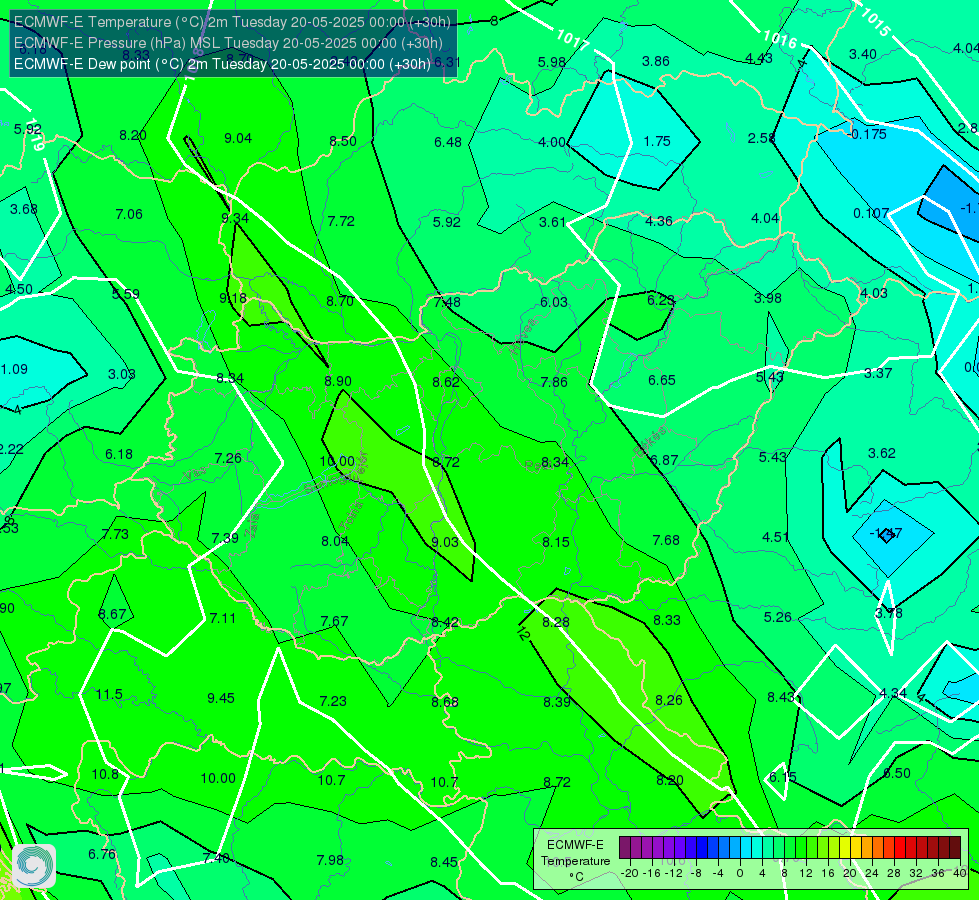Click the 7.68 temperature value
This screenshot has height=900, width=979.
click(x=666, y=540)
